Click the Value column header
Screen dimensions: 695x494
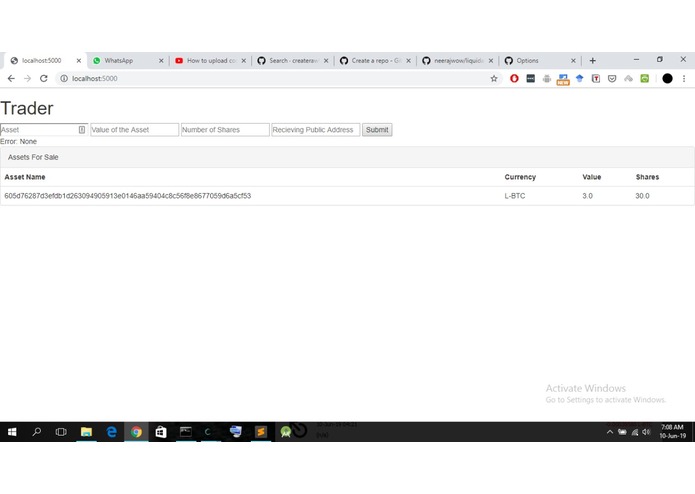[592, 177]
